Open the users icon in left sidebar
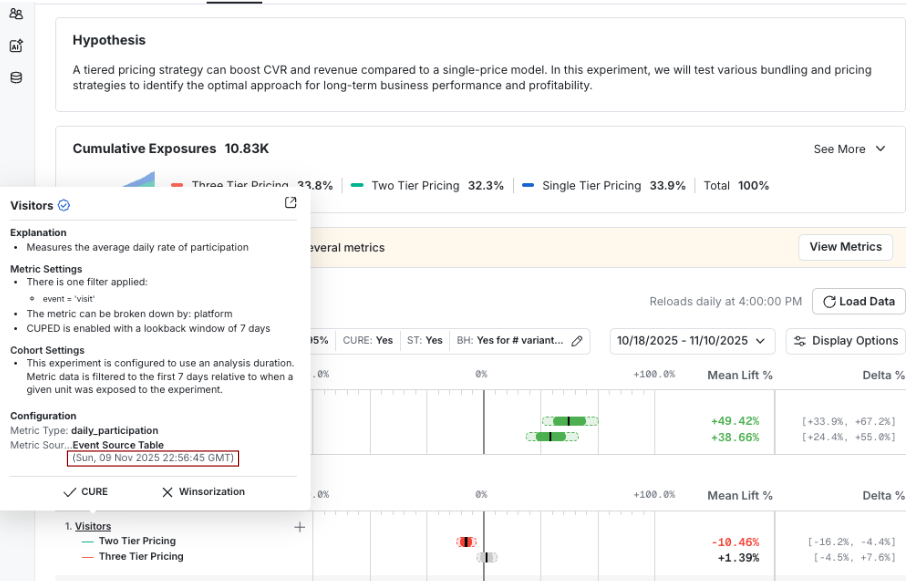 tap(16, 14)
